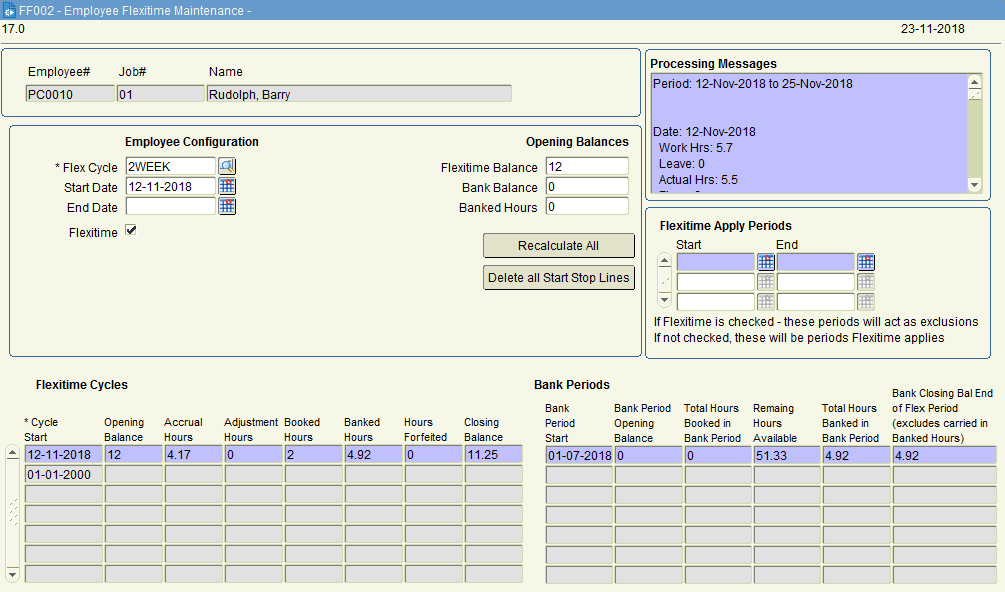Click Flexitime Apply Periods down arrow
The width and height of the screenshot is (1005, 592).
(665, 300)
